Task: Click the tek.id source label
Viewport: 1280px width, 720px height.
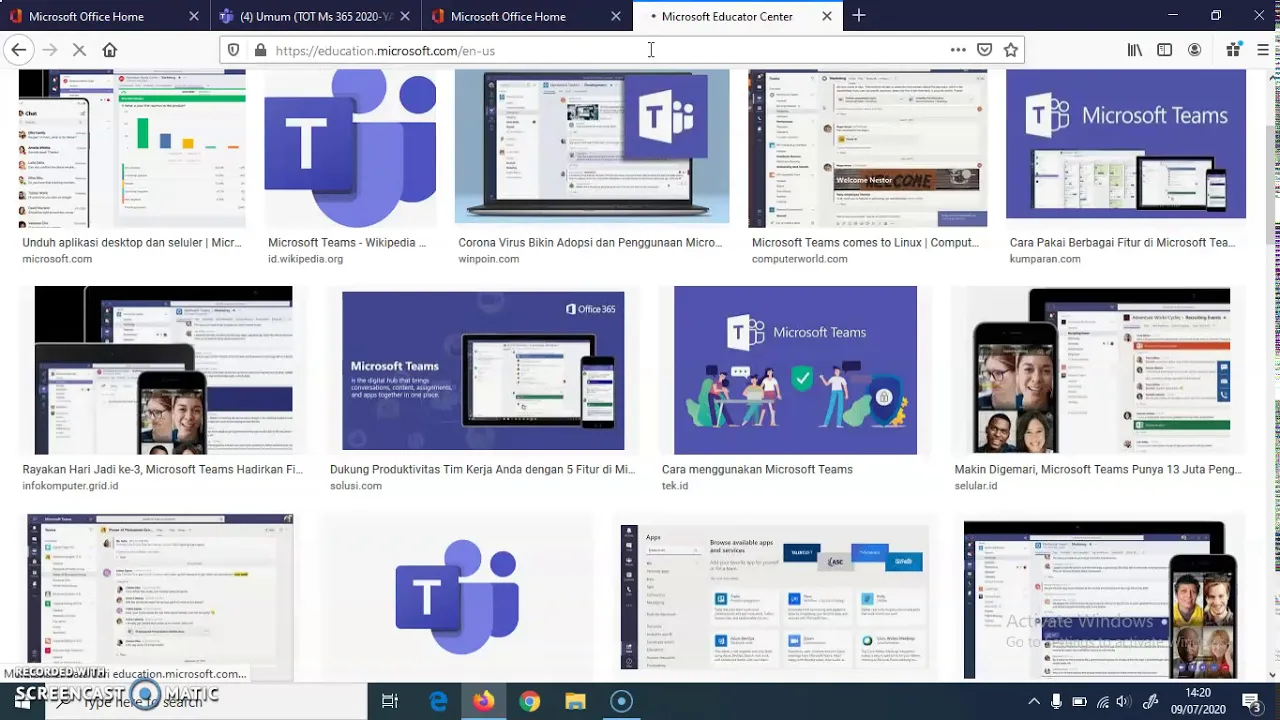Action: [675, 486]
